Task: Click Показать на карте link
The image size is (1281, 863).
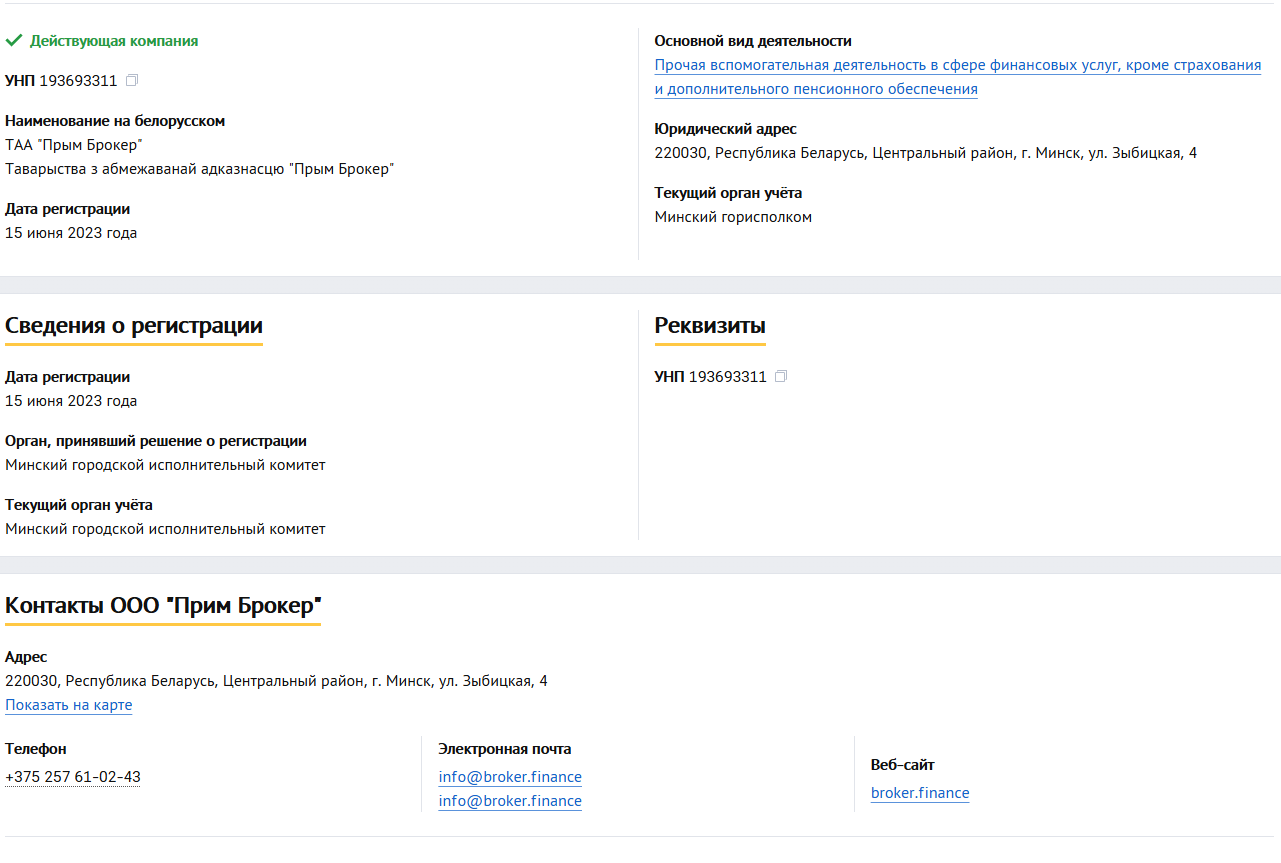Action: [68, 705]
